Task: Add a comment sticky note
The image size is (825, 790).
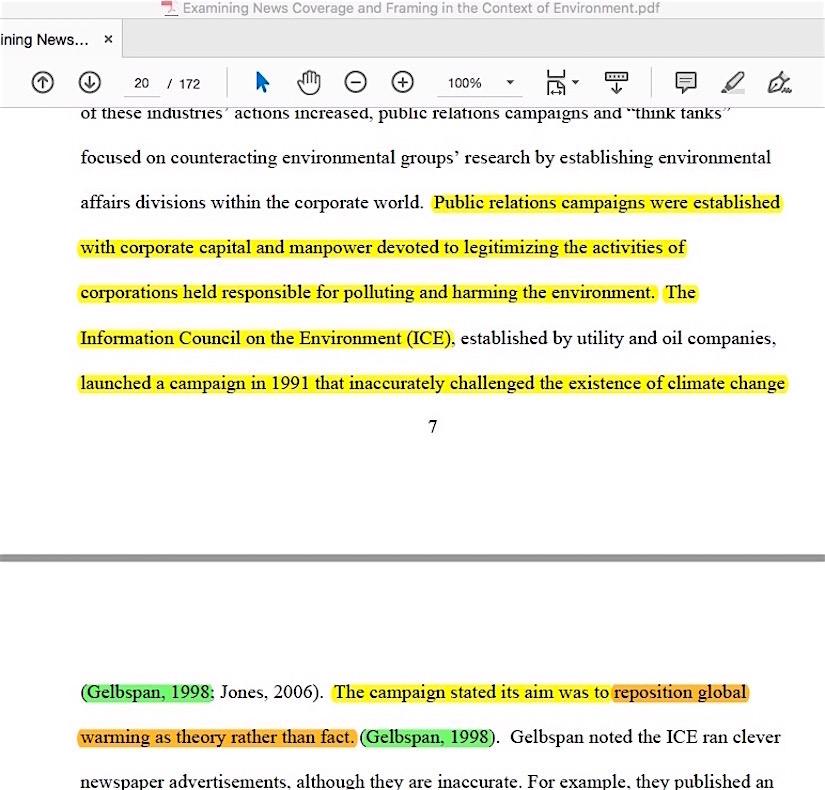Action: [685, 83]
